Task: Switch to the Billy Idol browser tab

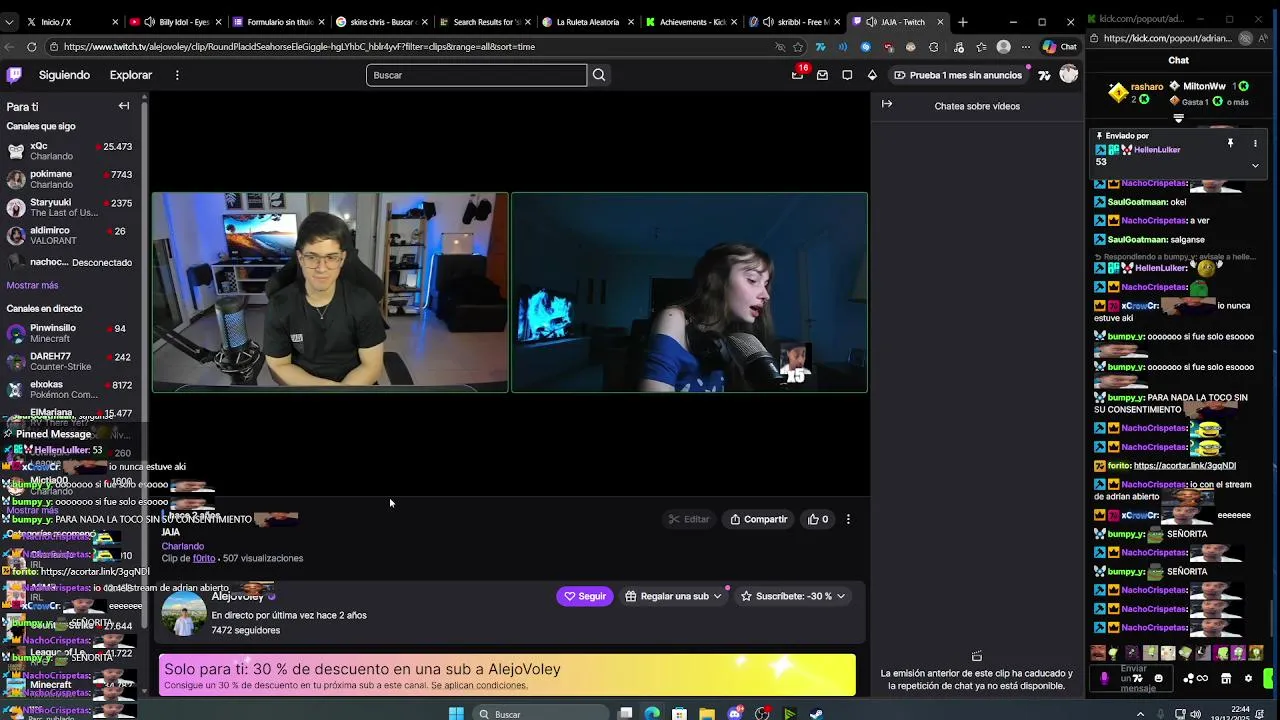Action: (x=175, y=22)
